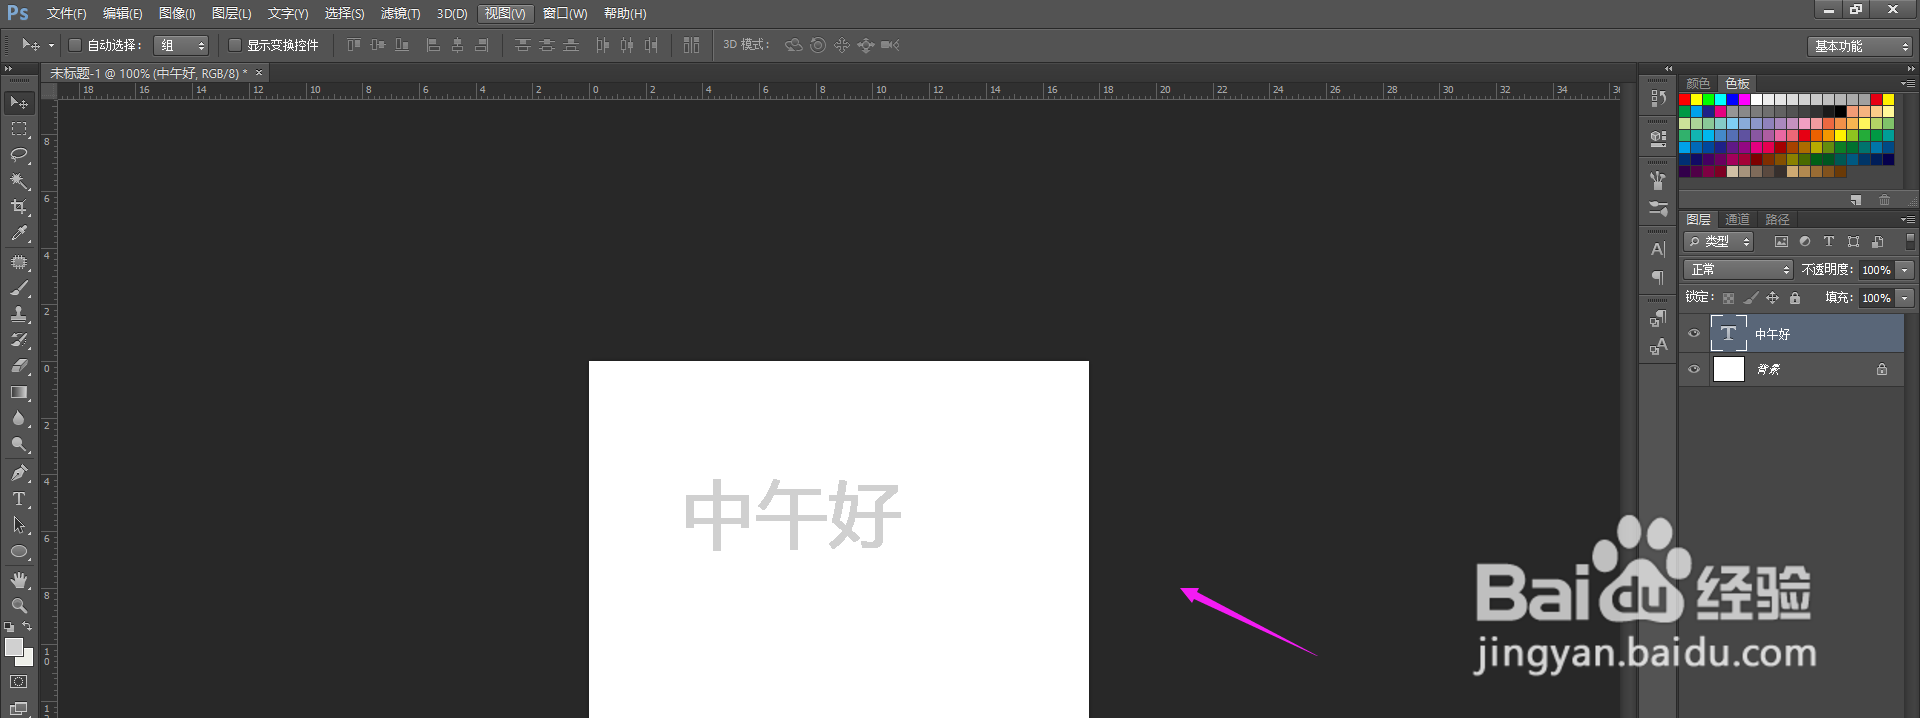This screenshot has height=718, width=1920.
Task: Pick the yellow swatch in top row
Action: pyautogui.click(x=1697, y=100)
